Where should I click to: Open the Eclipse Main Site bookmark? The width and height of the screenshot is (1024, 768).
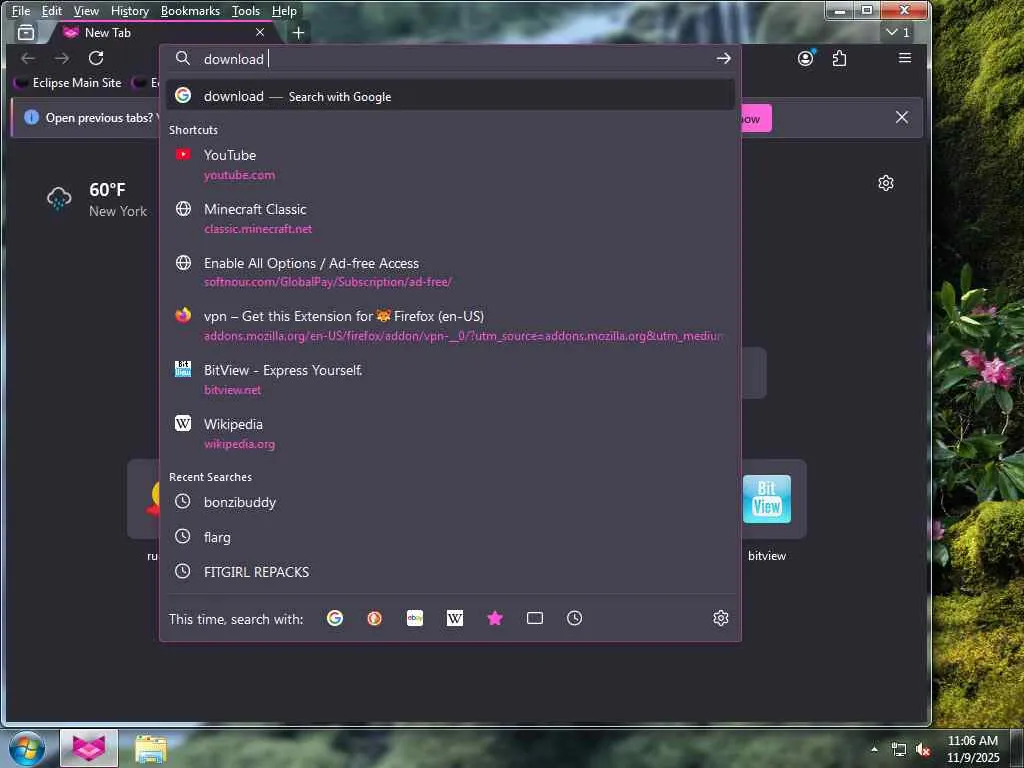[69, 83]
